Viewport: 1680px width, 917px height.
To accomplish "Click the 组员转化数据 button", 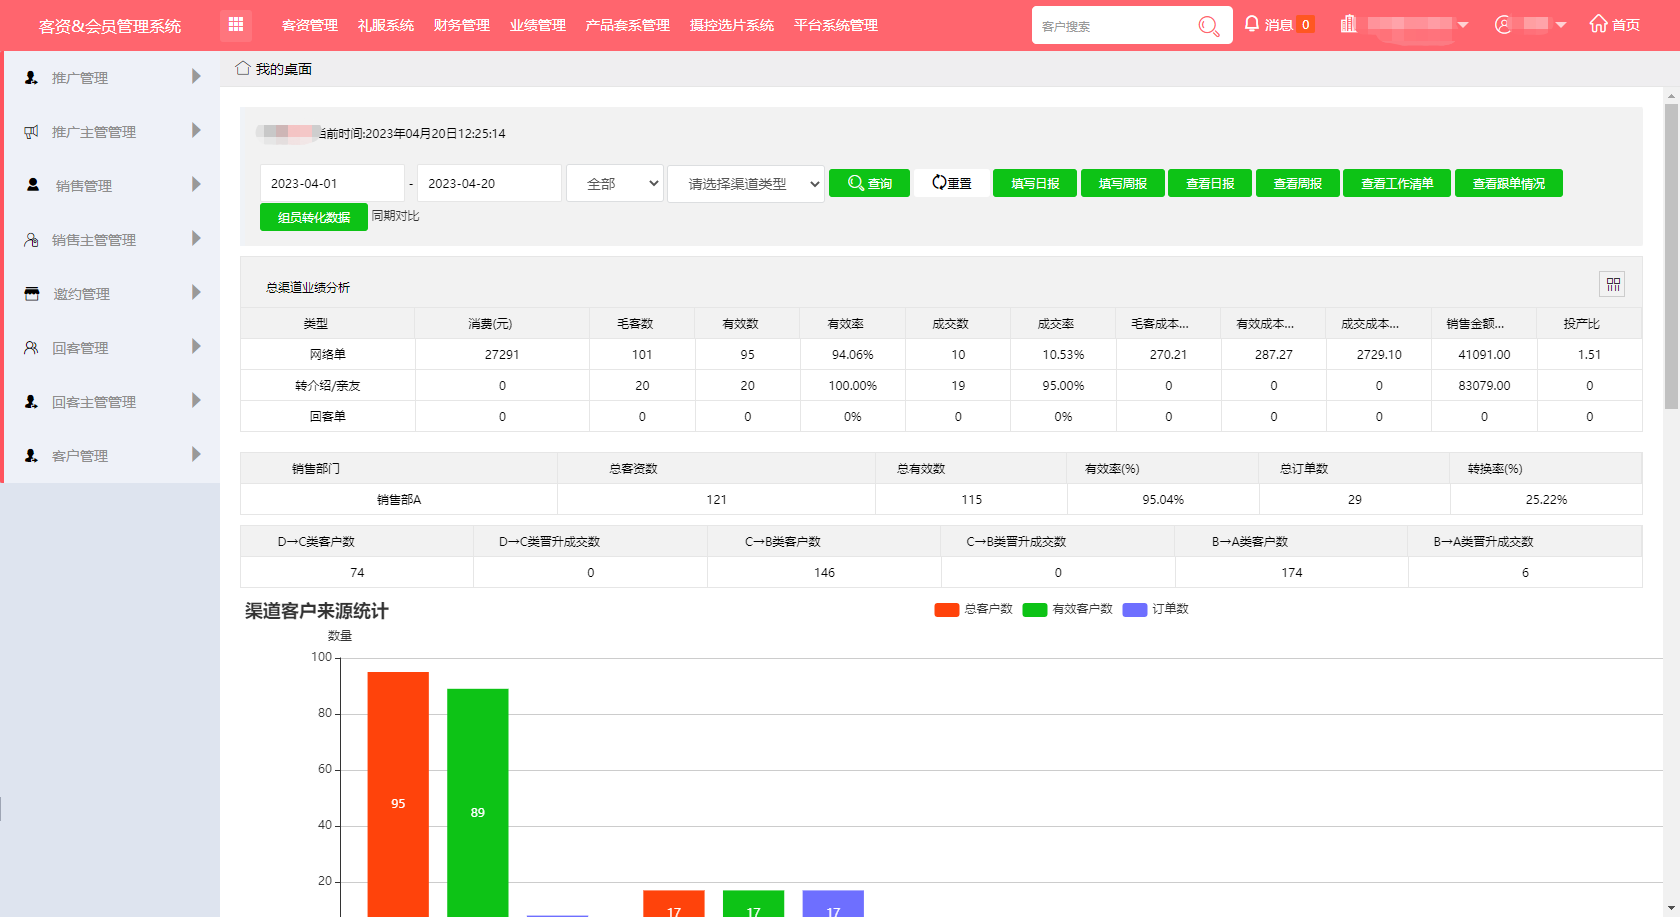I will click(x=314, y=217).
